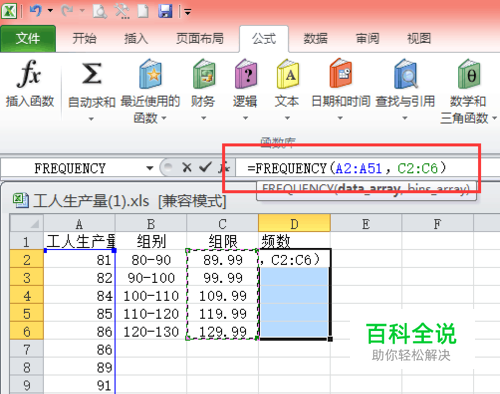Expand the 自动求和 dropdown arrow
500x394 pixels.
pos(91,118)
